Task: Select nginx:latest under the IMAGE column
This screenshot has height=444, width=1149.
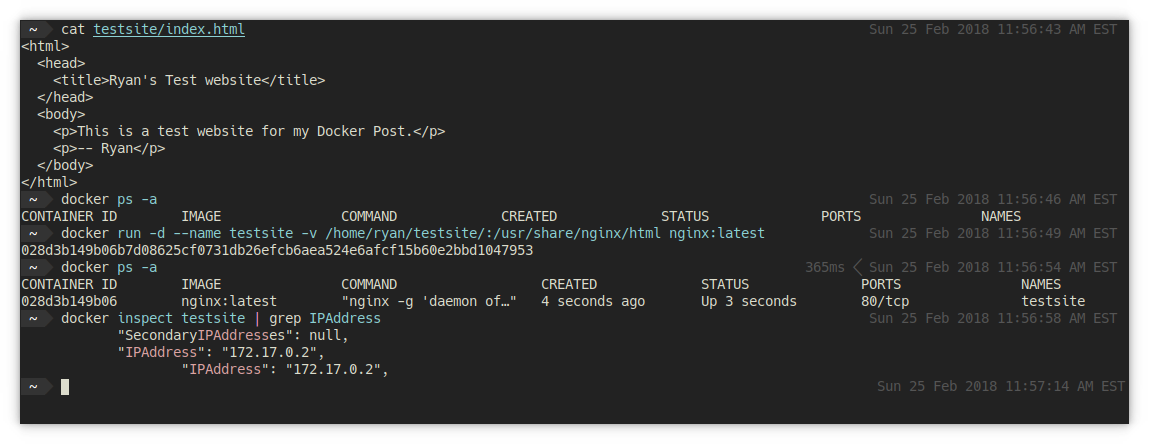Action: pos(228,301)
